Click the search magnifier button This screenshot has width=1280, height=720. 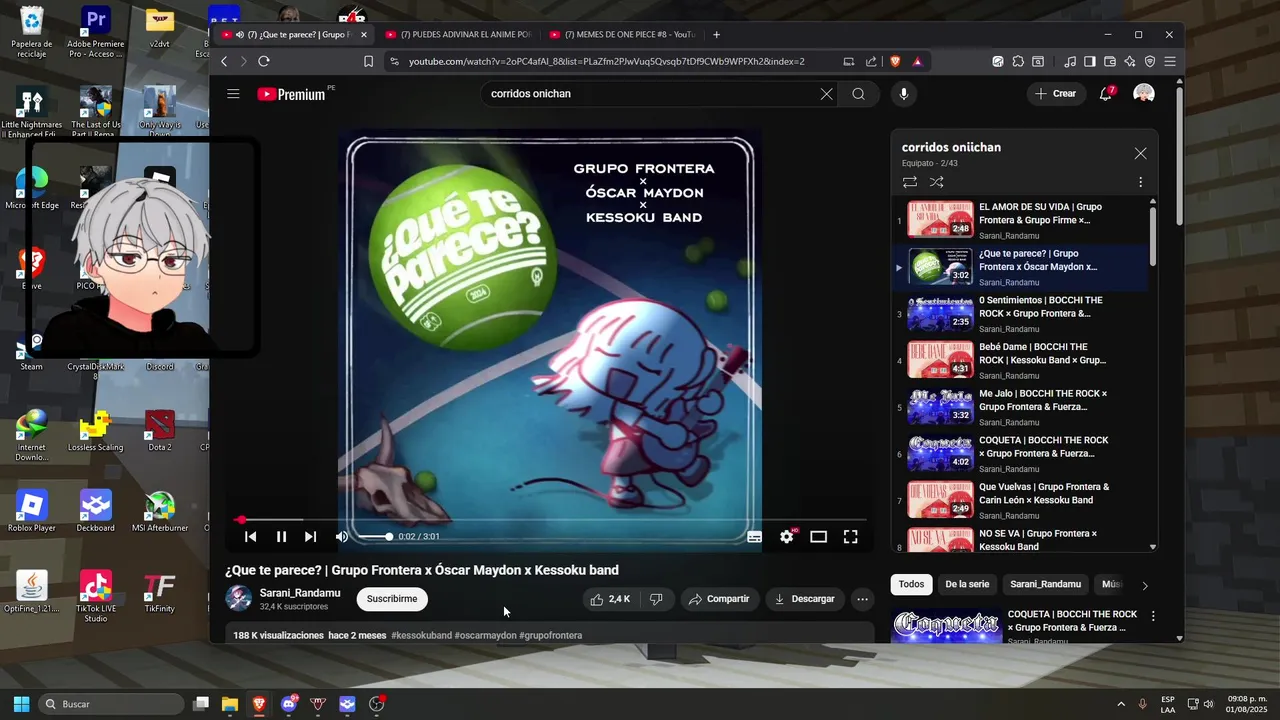click(858, 94)
